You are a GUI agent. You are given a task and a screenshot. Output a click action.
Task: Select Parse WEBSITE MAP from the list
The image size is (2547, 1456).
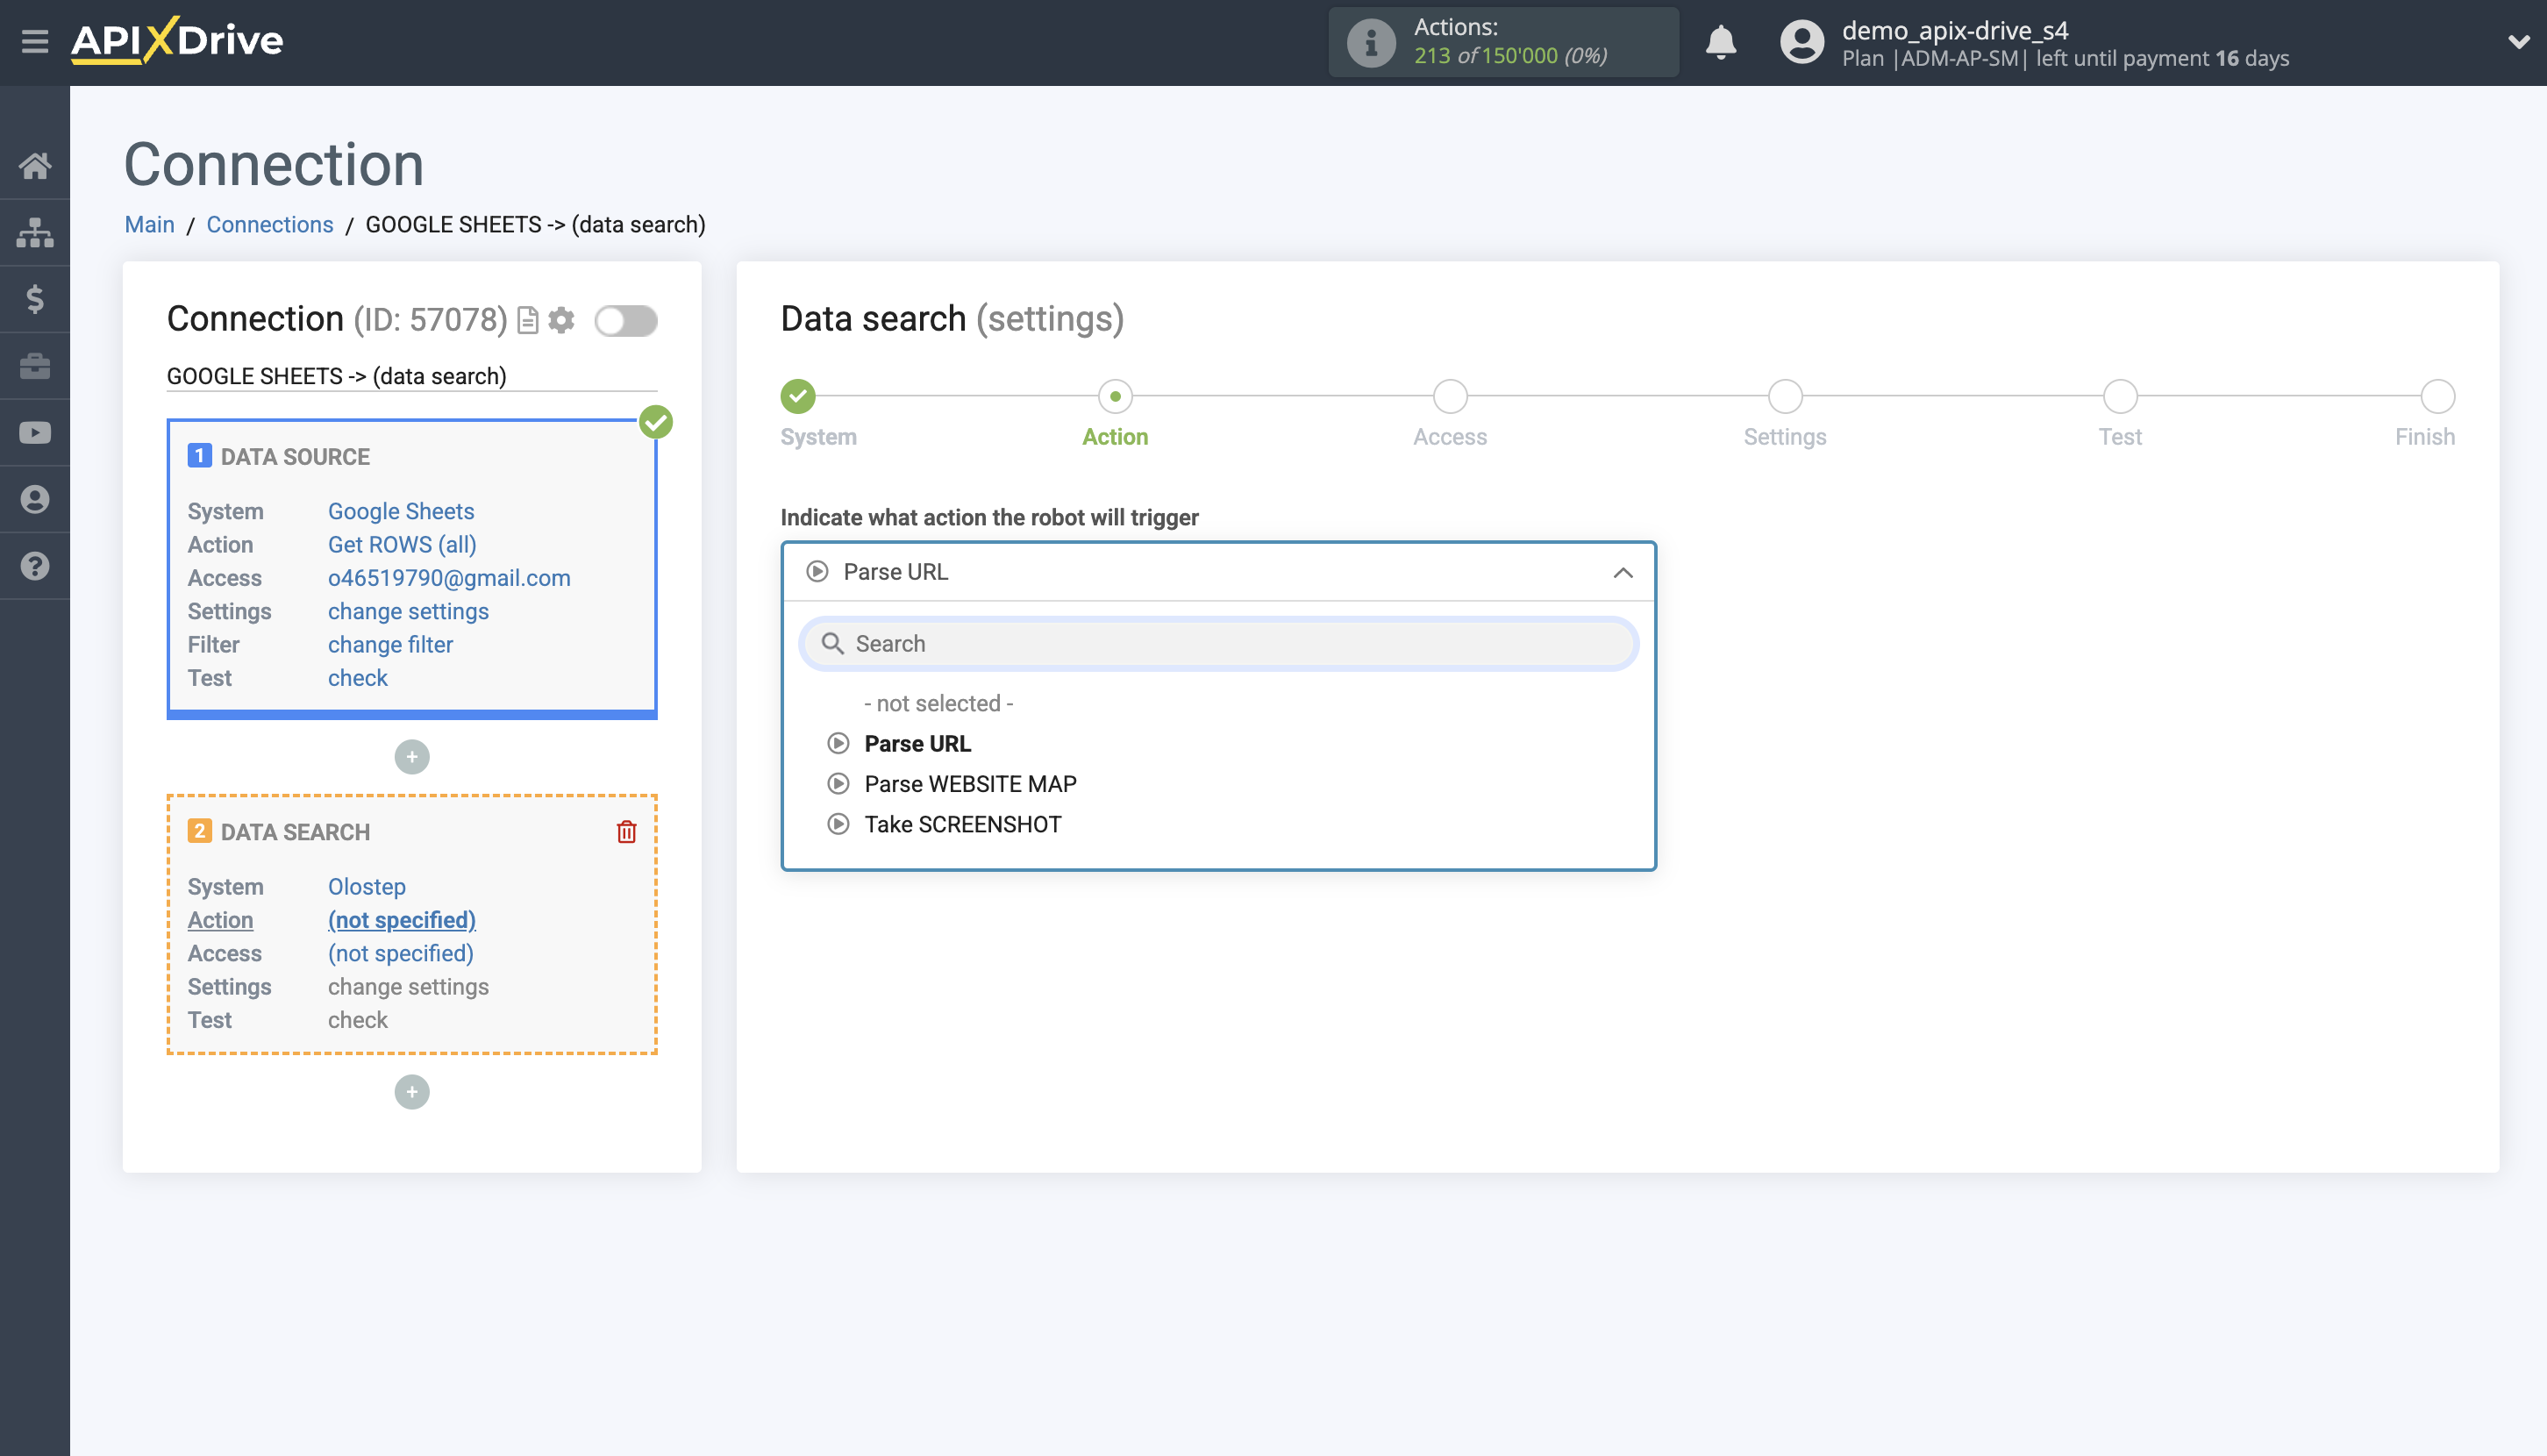[x=971, y=783]
